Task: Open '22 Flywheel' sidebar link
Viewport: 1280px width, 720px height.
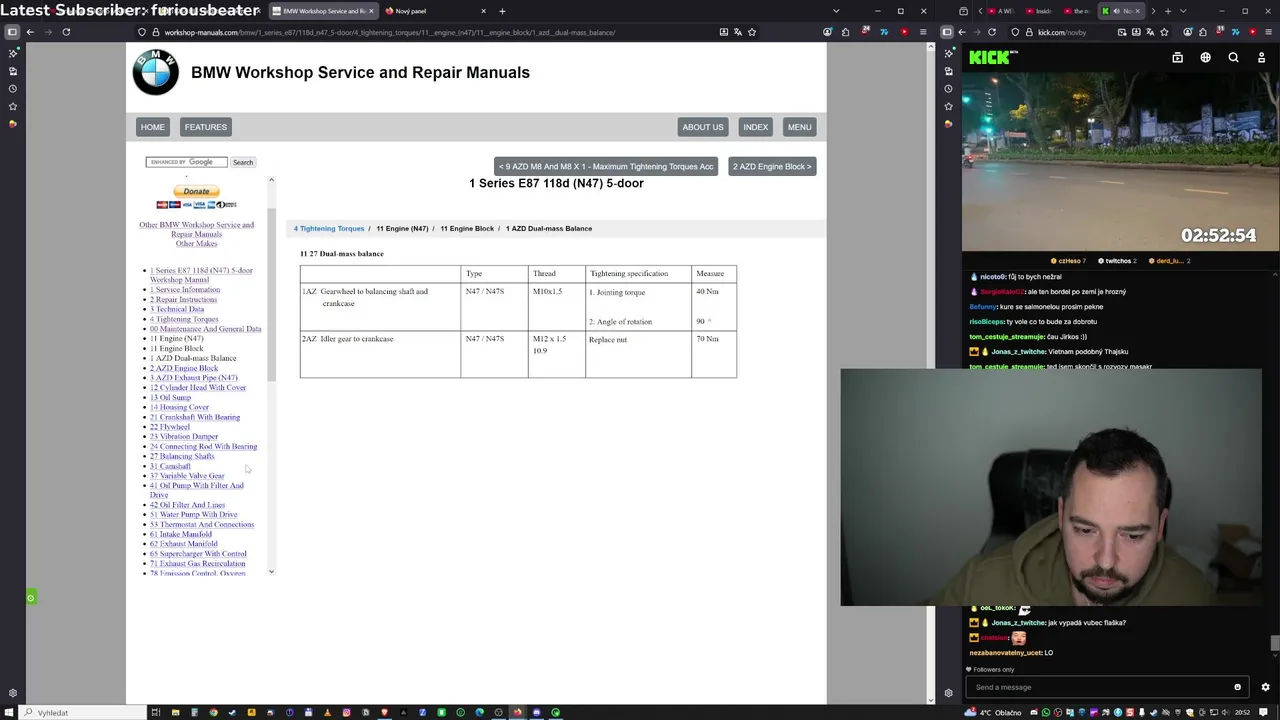Action: (x=170, y=427)
